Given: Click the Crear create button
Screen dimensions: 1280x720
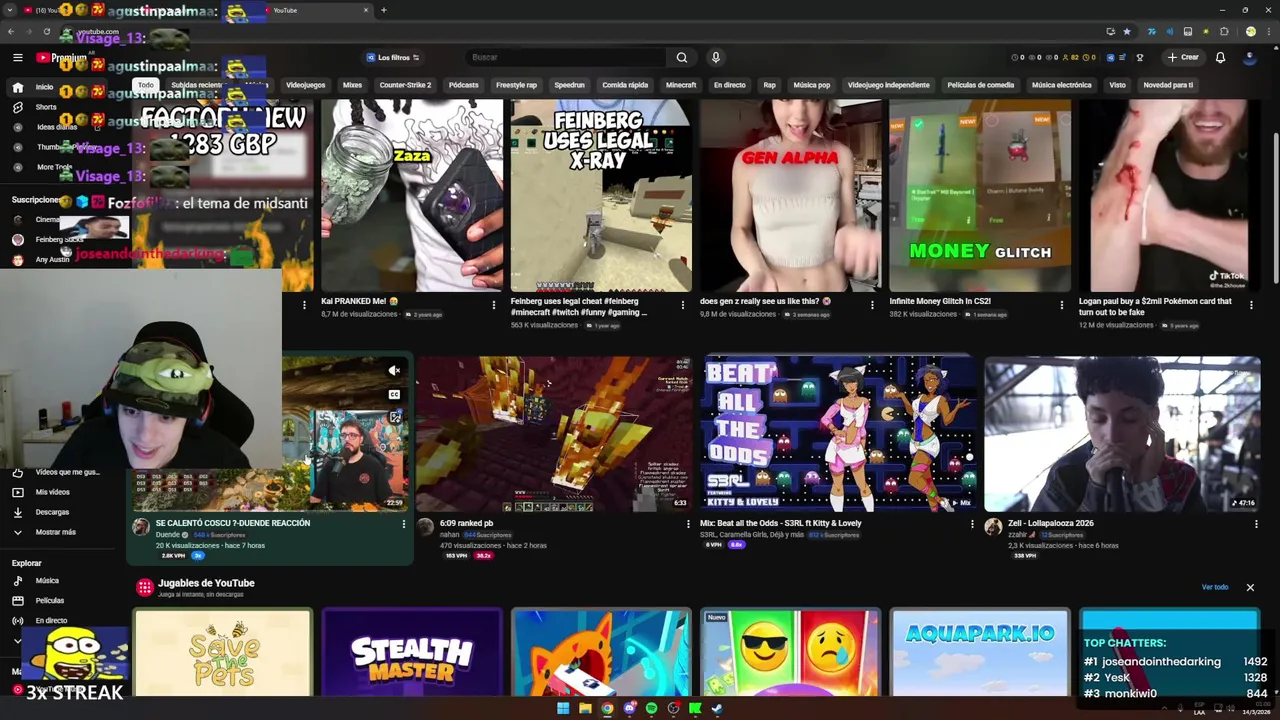Looking at the screenshot, I should click(x=1184, y=57).
